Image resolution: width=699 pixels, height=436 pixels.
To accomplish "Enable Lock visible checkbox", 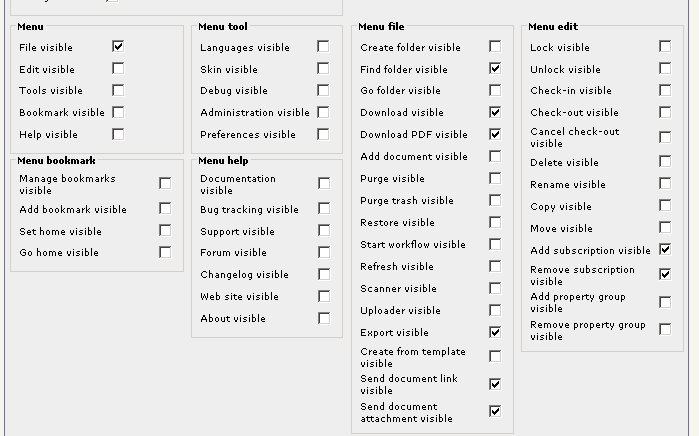I will (x=665, y=46).
